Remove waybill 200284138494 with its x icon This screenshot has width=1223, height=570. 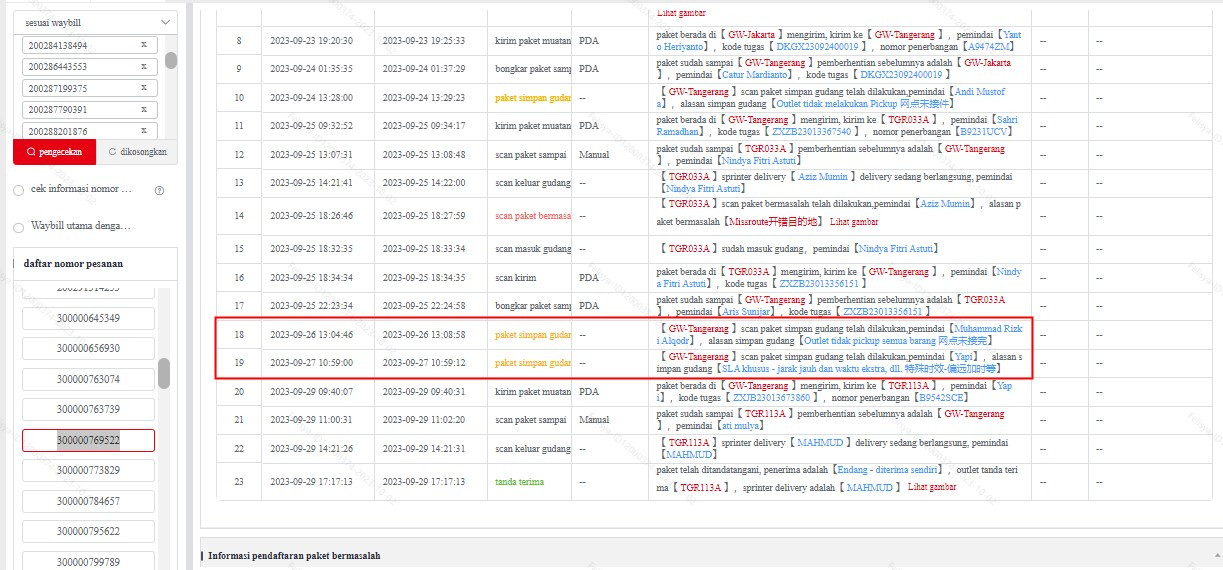click(143, 45)
